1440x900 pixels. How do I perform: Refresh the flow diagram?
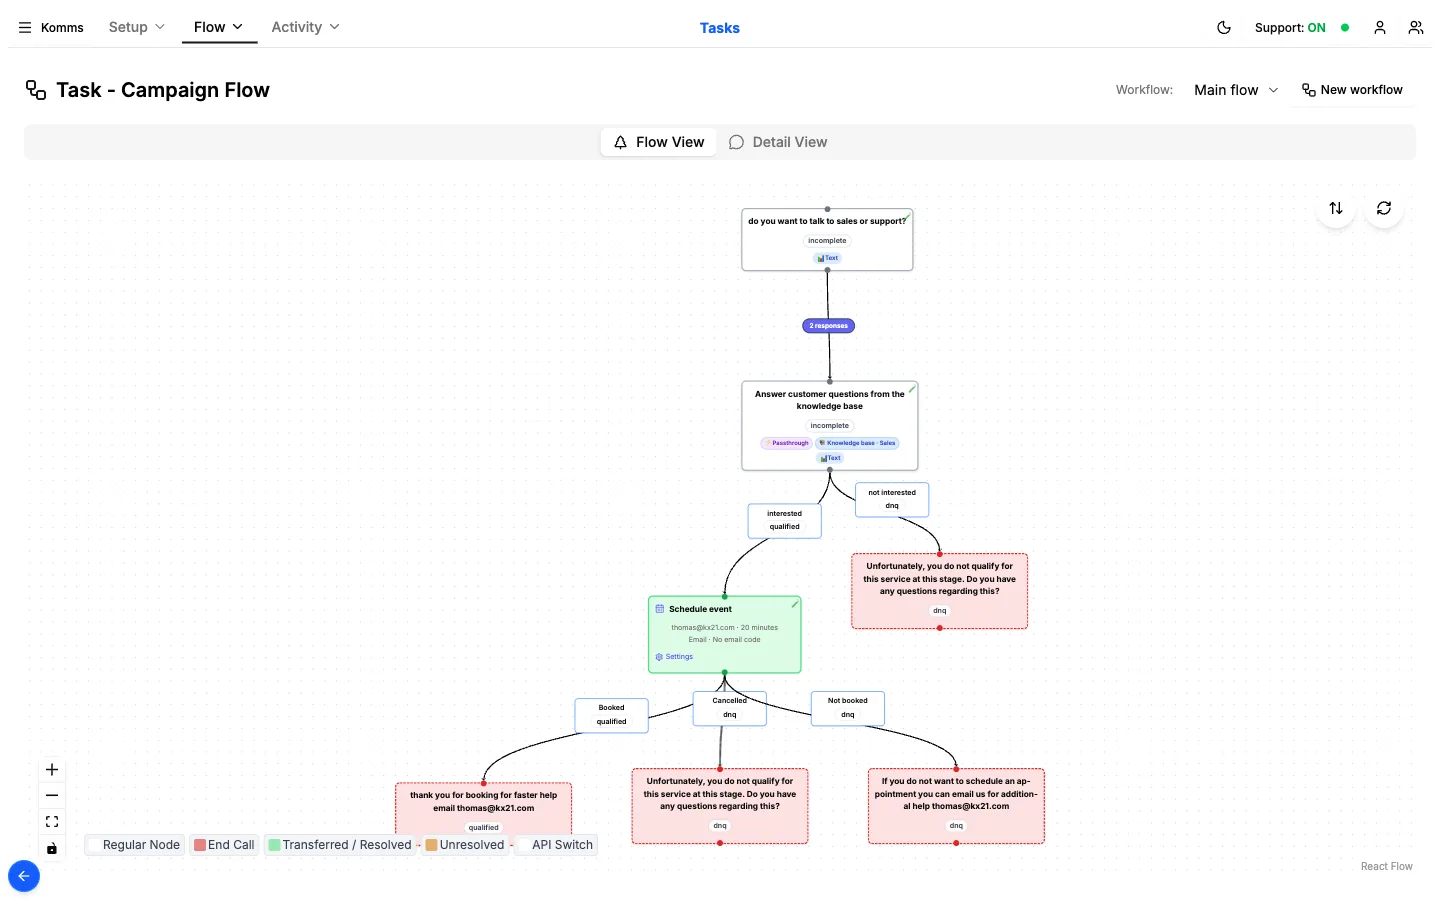pos(1384,208)
